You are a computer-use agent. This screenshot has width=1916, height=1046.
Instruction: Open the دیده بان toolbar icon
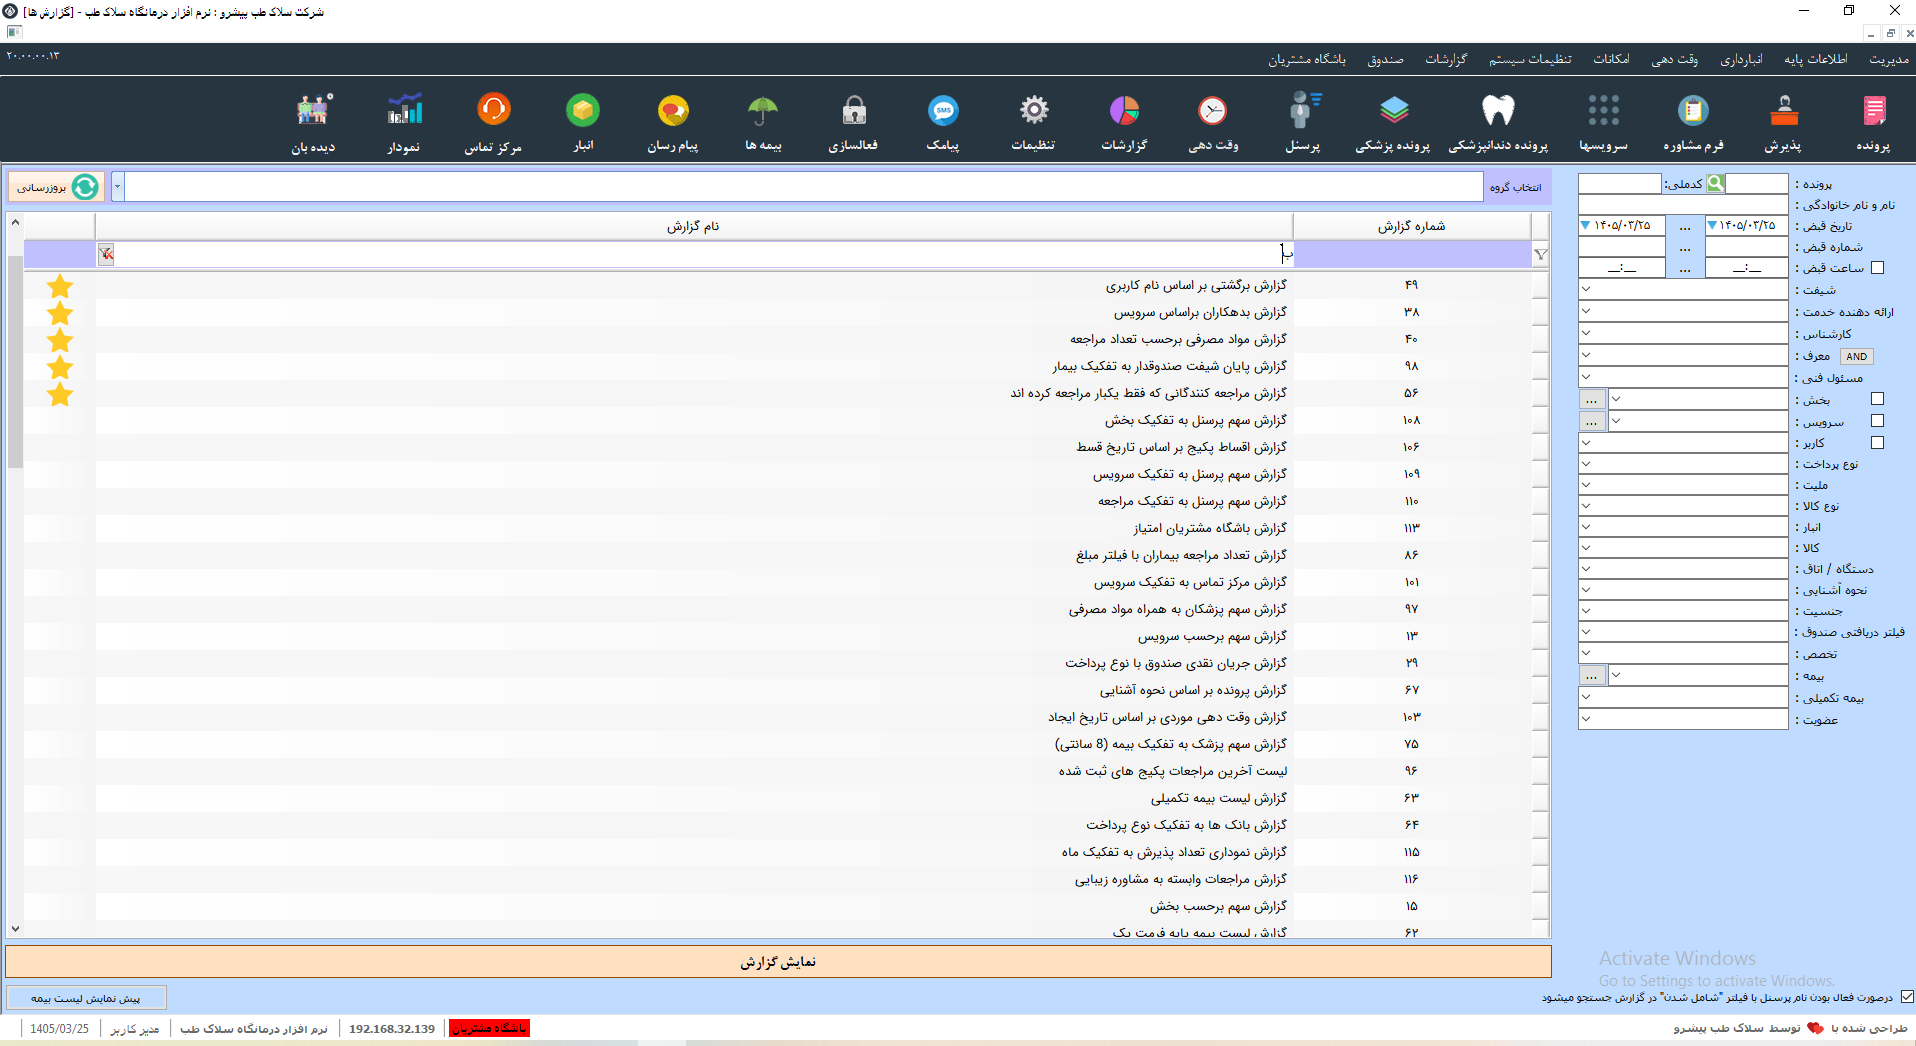coord(313,110)
